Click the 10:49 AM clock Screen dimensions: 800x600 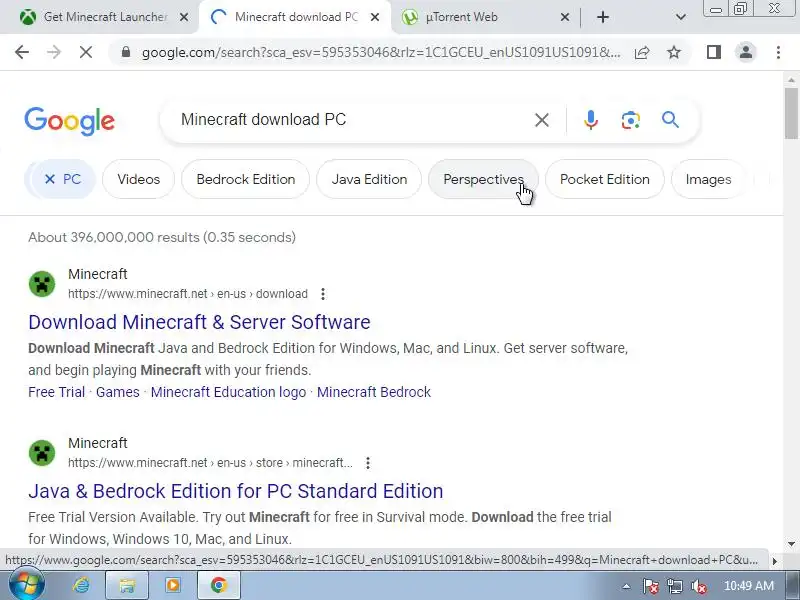(x=748, y=586)
